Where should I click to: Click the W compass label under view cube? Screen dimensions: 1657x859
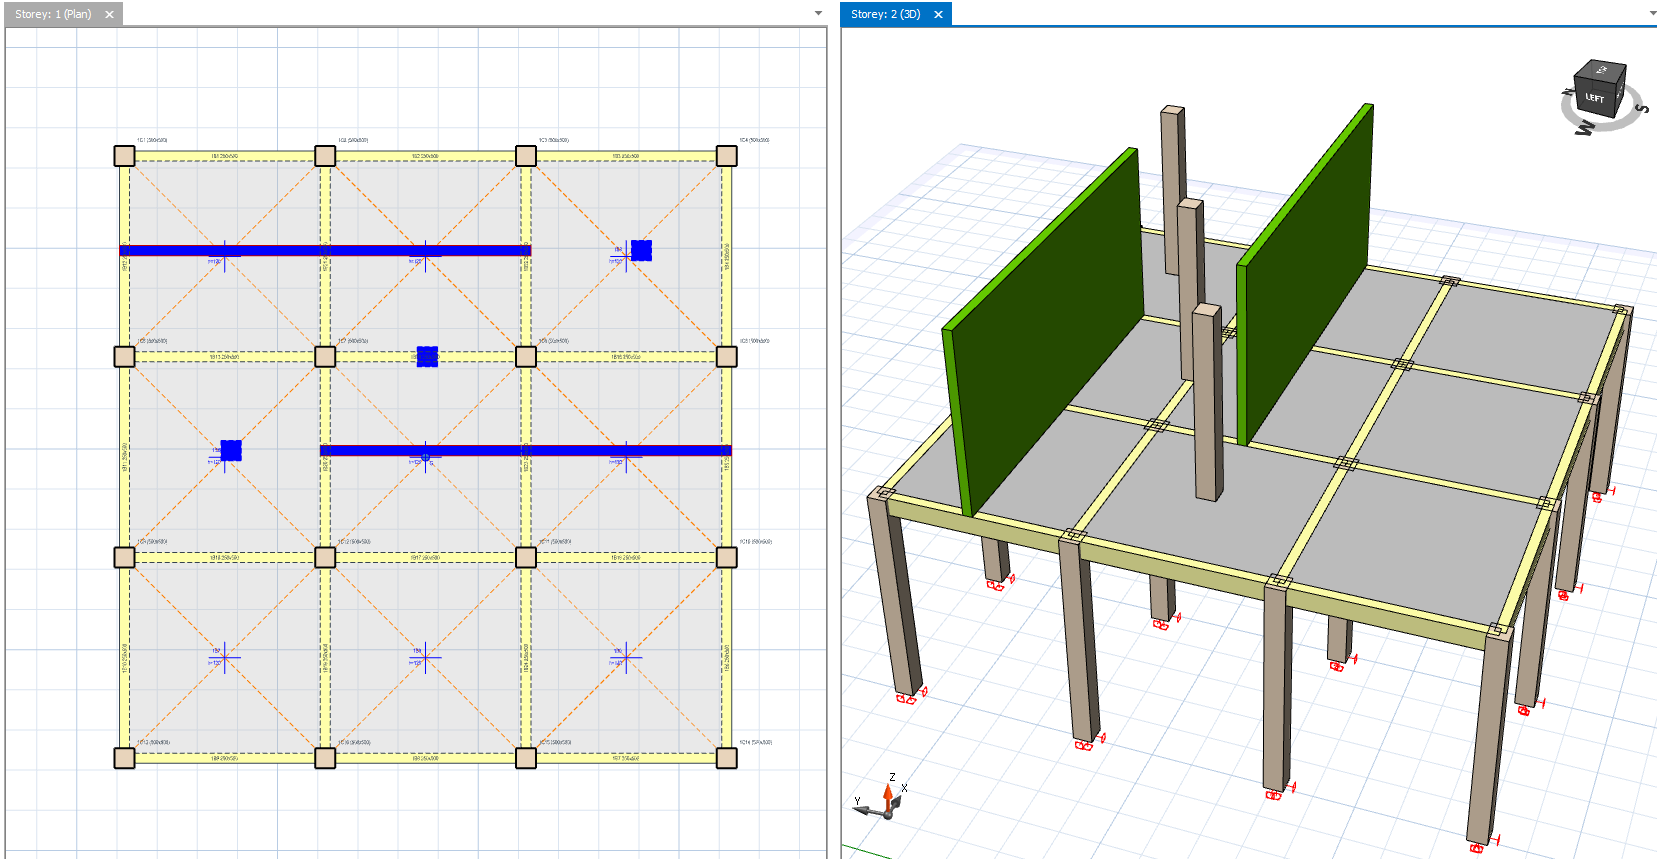tap(1584, 128)
